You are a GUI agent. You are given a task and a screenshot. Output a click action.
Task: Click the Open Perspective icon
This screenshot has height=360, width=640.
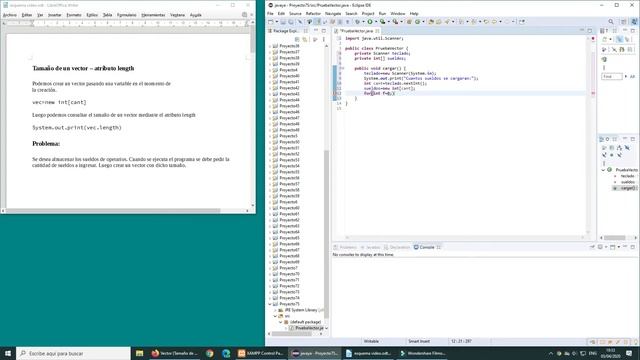(624, 22)
